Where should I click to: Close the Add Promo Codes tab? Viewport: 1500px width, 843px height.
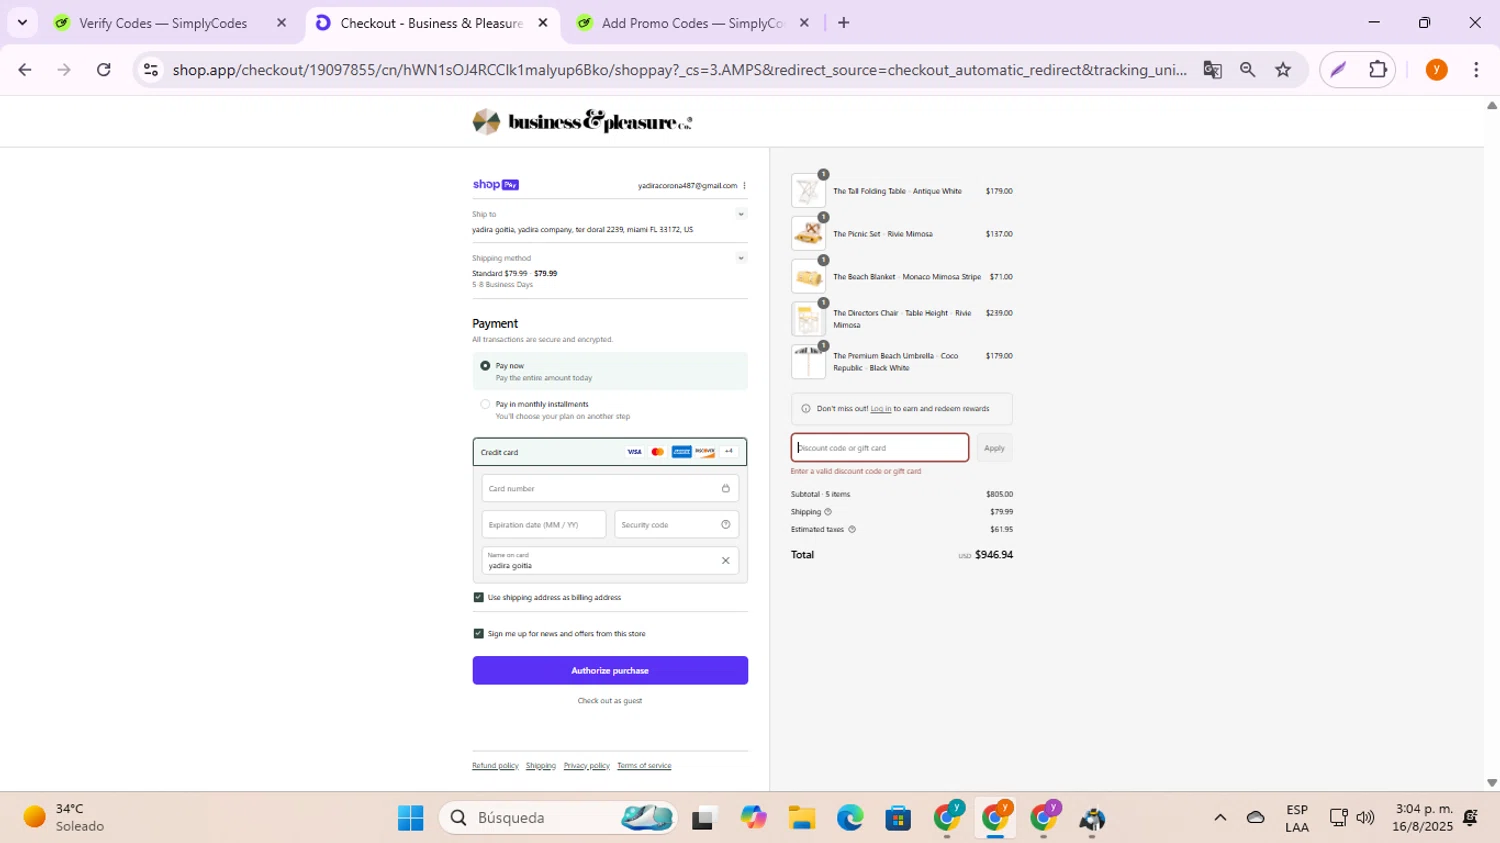(x=804, y=23)
